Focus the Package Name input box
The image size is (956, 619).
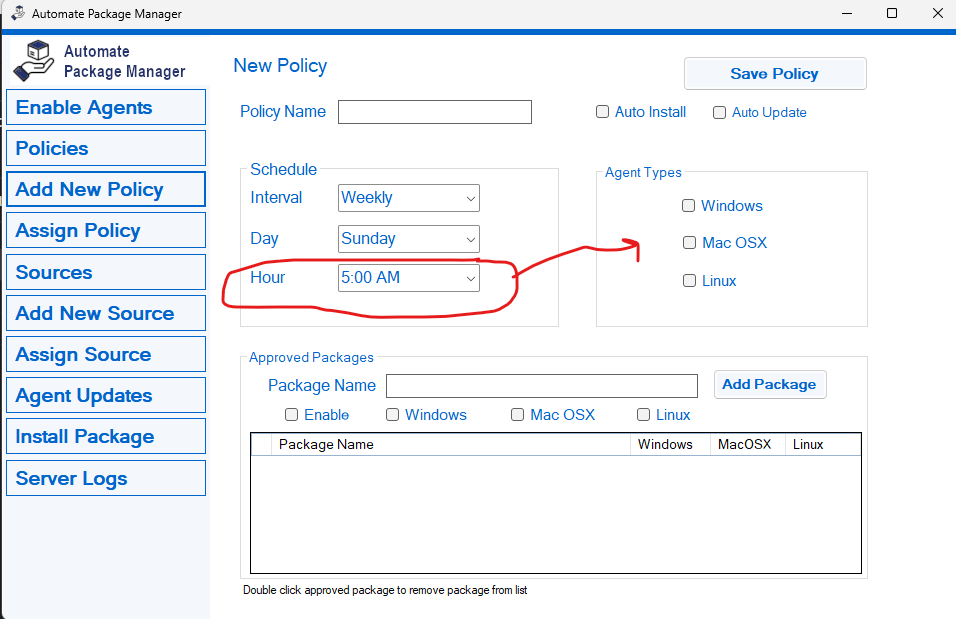pyautogui.click(x=541, y=386)
